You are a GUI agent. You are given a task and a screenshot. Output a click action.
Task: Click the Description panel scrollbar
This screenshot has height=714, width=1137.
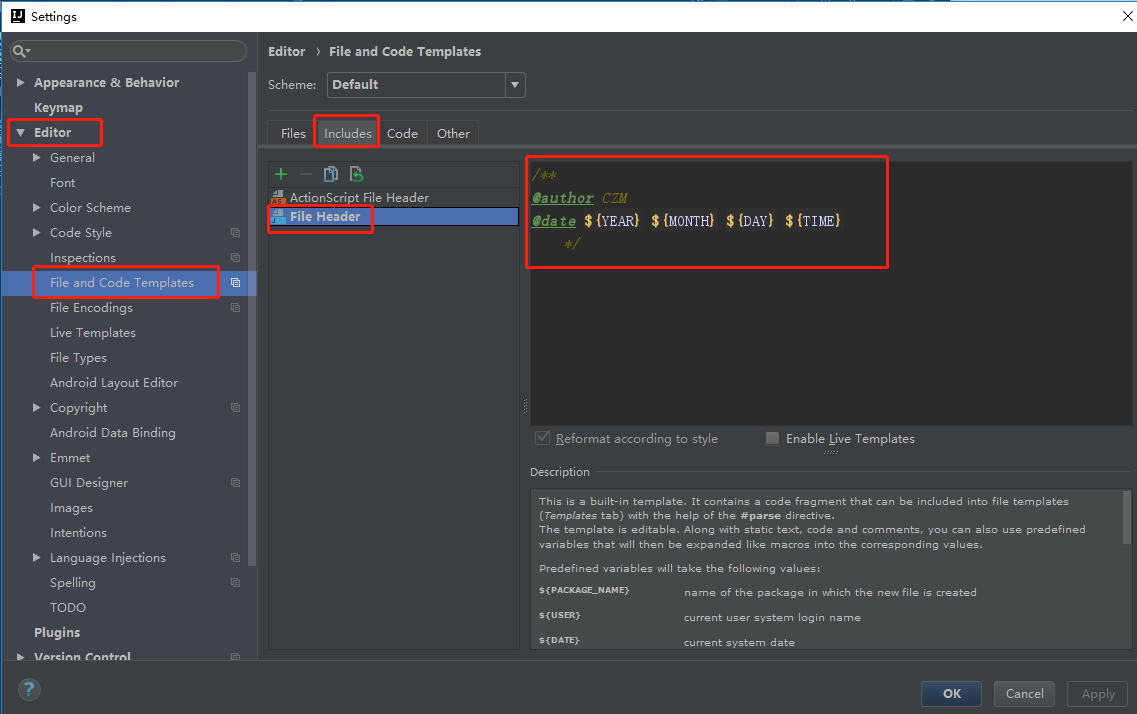tap(1127, 517)
